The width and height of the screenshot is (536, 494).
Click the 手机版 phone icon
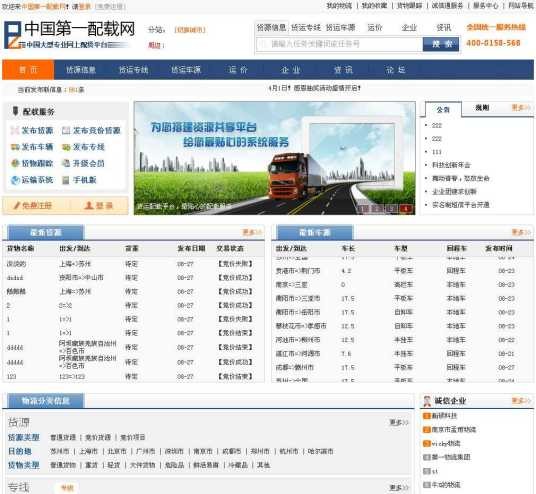[66, 180]
